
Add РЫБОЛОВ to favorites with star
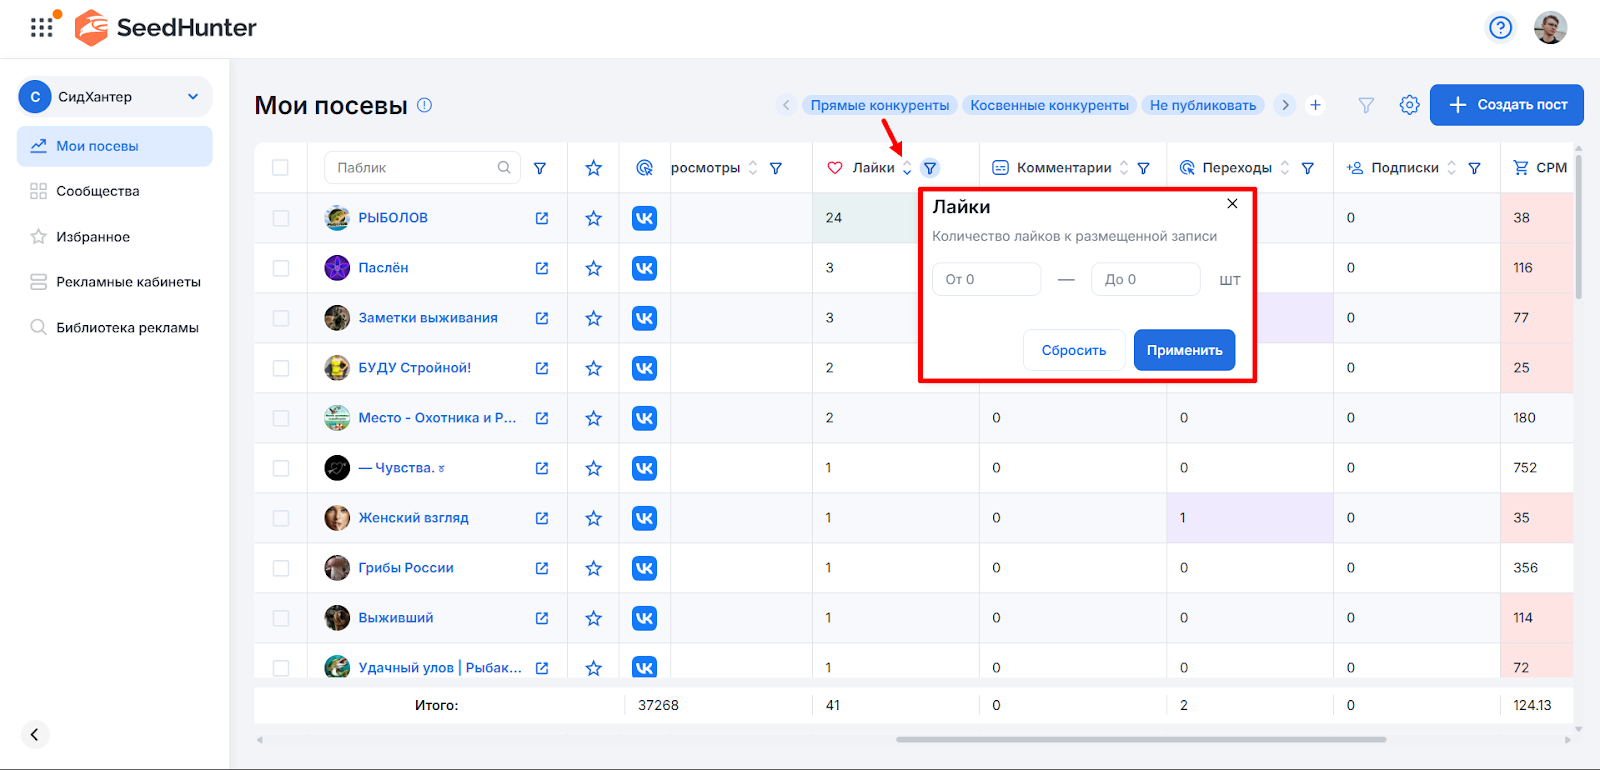(594, 218)
